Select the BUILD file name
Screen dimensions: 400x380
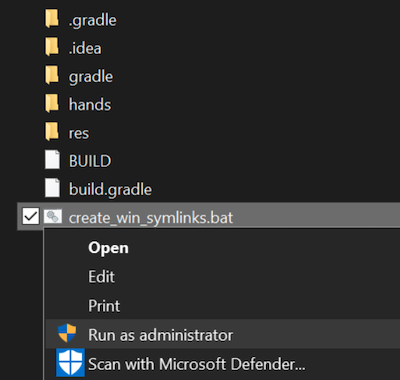click(90, 161)
